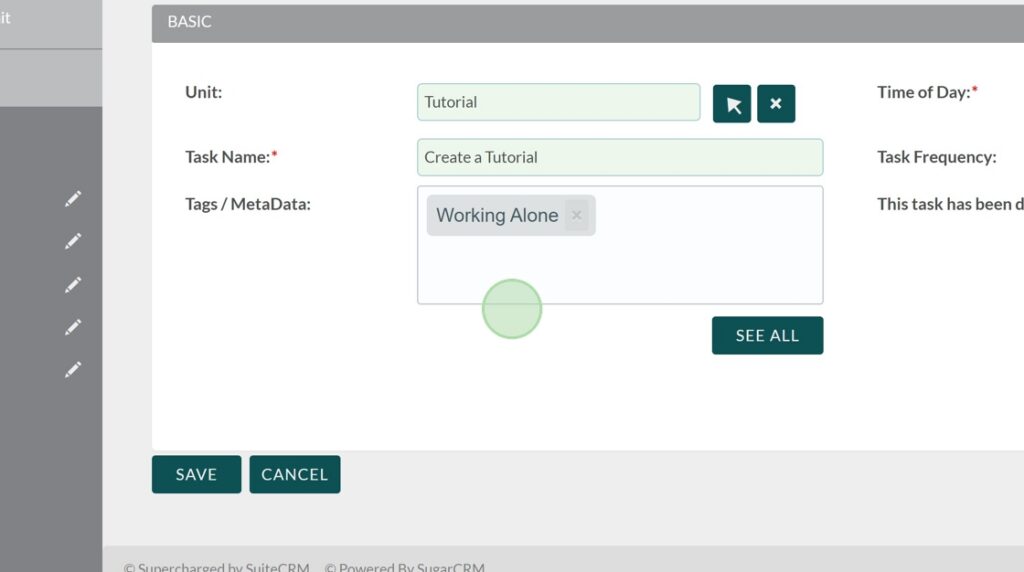1024x572 pixels.
Task: Click the third pencil edit icon in sidebar
Action: click(x=73, y=285)
